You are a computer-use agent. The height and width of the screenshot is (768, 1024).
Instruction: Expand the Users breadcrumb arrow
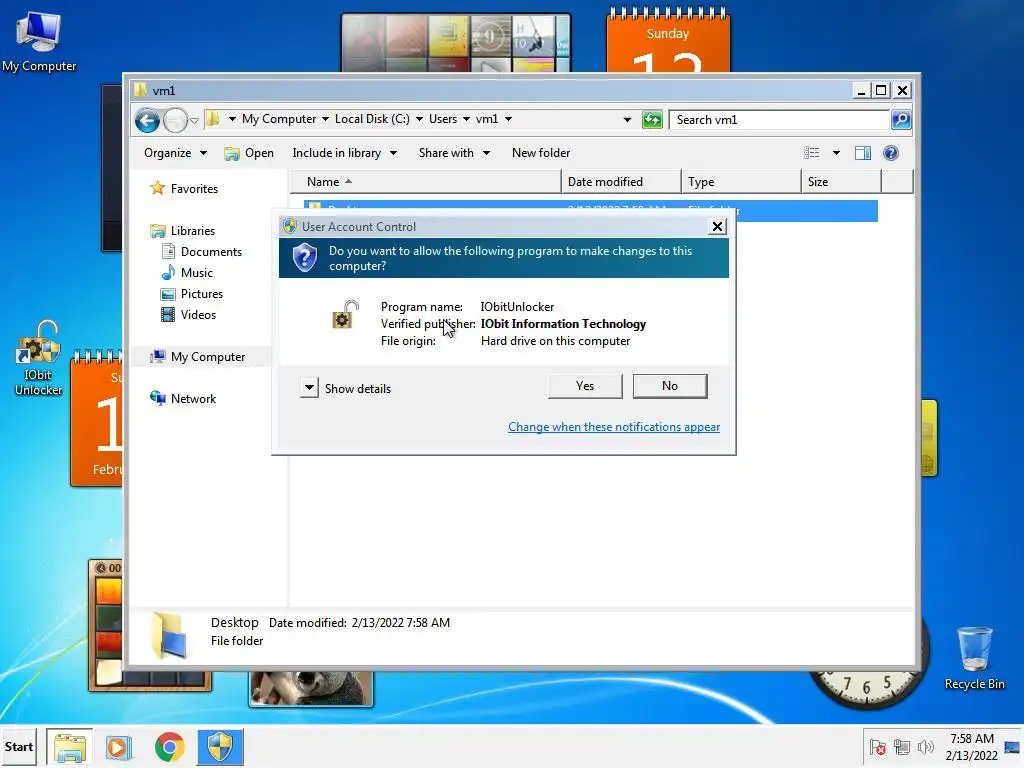click(466, 119)
